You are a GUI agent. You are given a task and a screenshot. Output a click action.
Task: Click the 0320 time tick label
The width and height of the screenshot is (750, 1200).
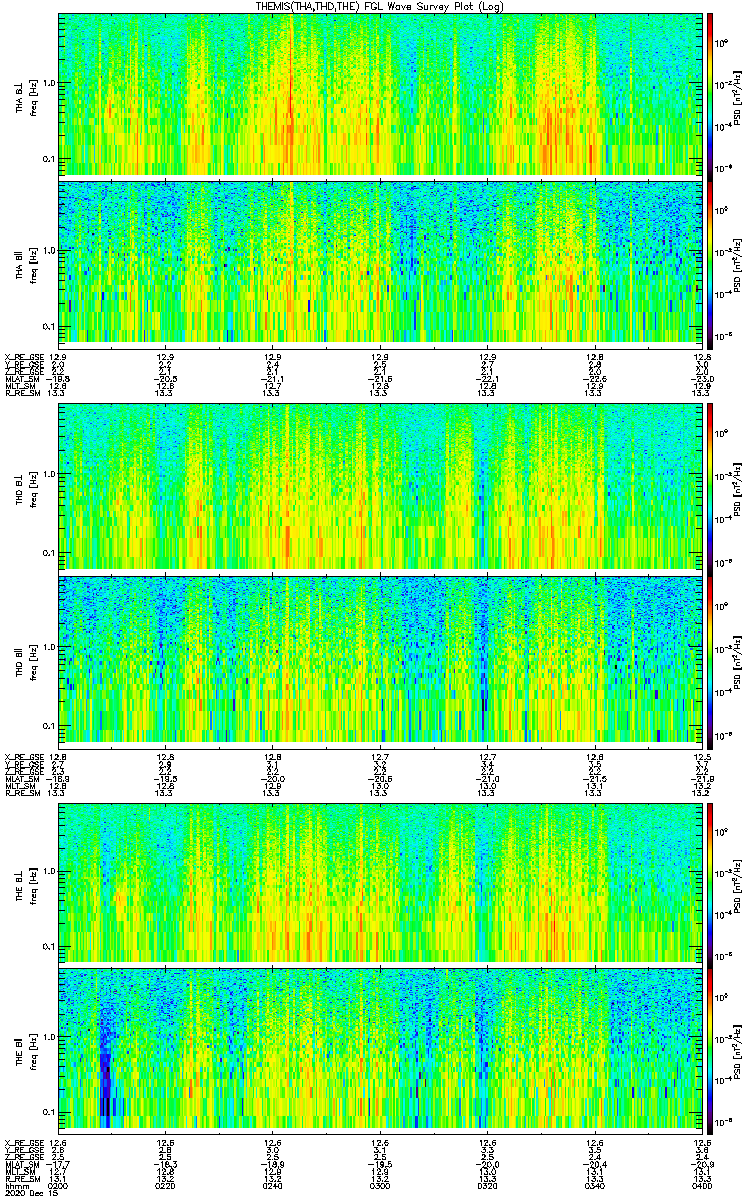pos(488,1185)
